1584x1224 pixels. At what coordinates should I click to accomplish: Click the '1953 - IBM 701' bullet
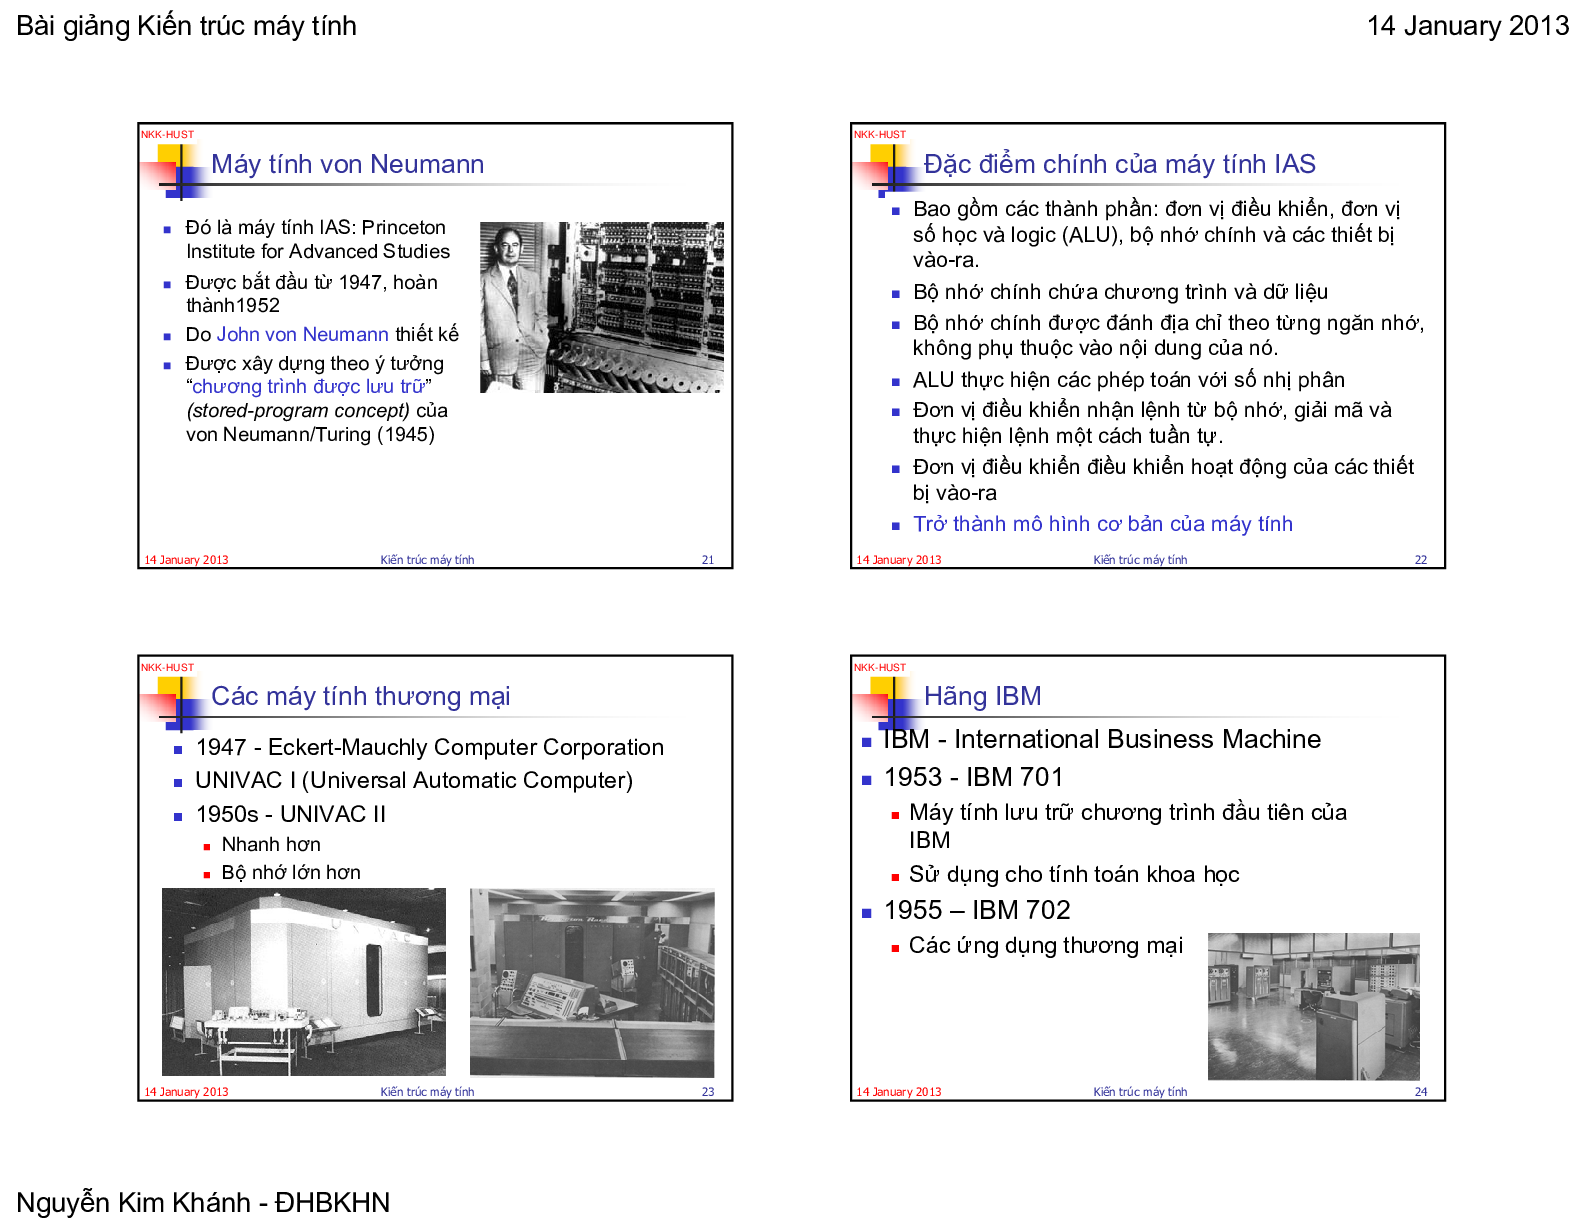pos(973,778)
